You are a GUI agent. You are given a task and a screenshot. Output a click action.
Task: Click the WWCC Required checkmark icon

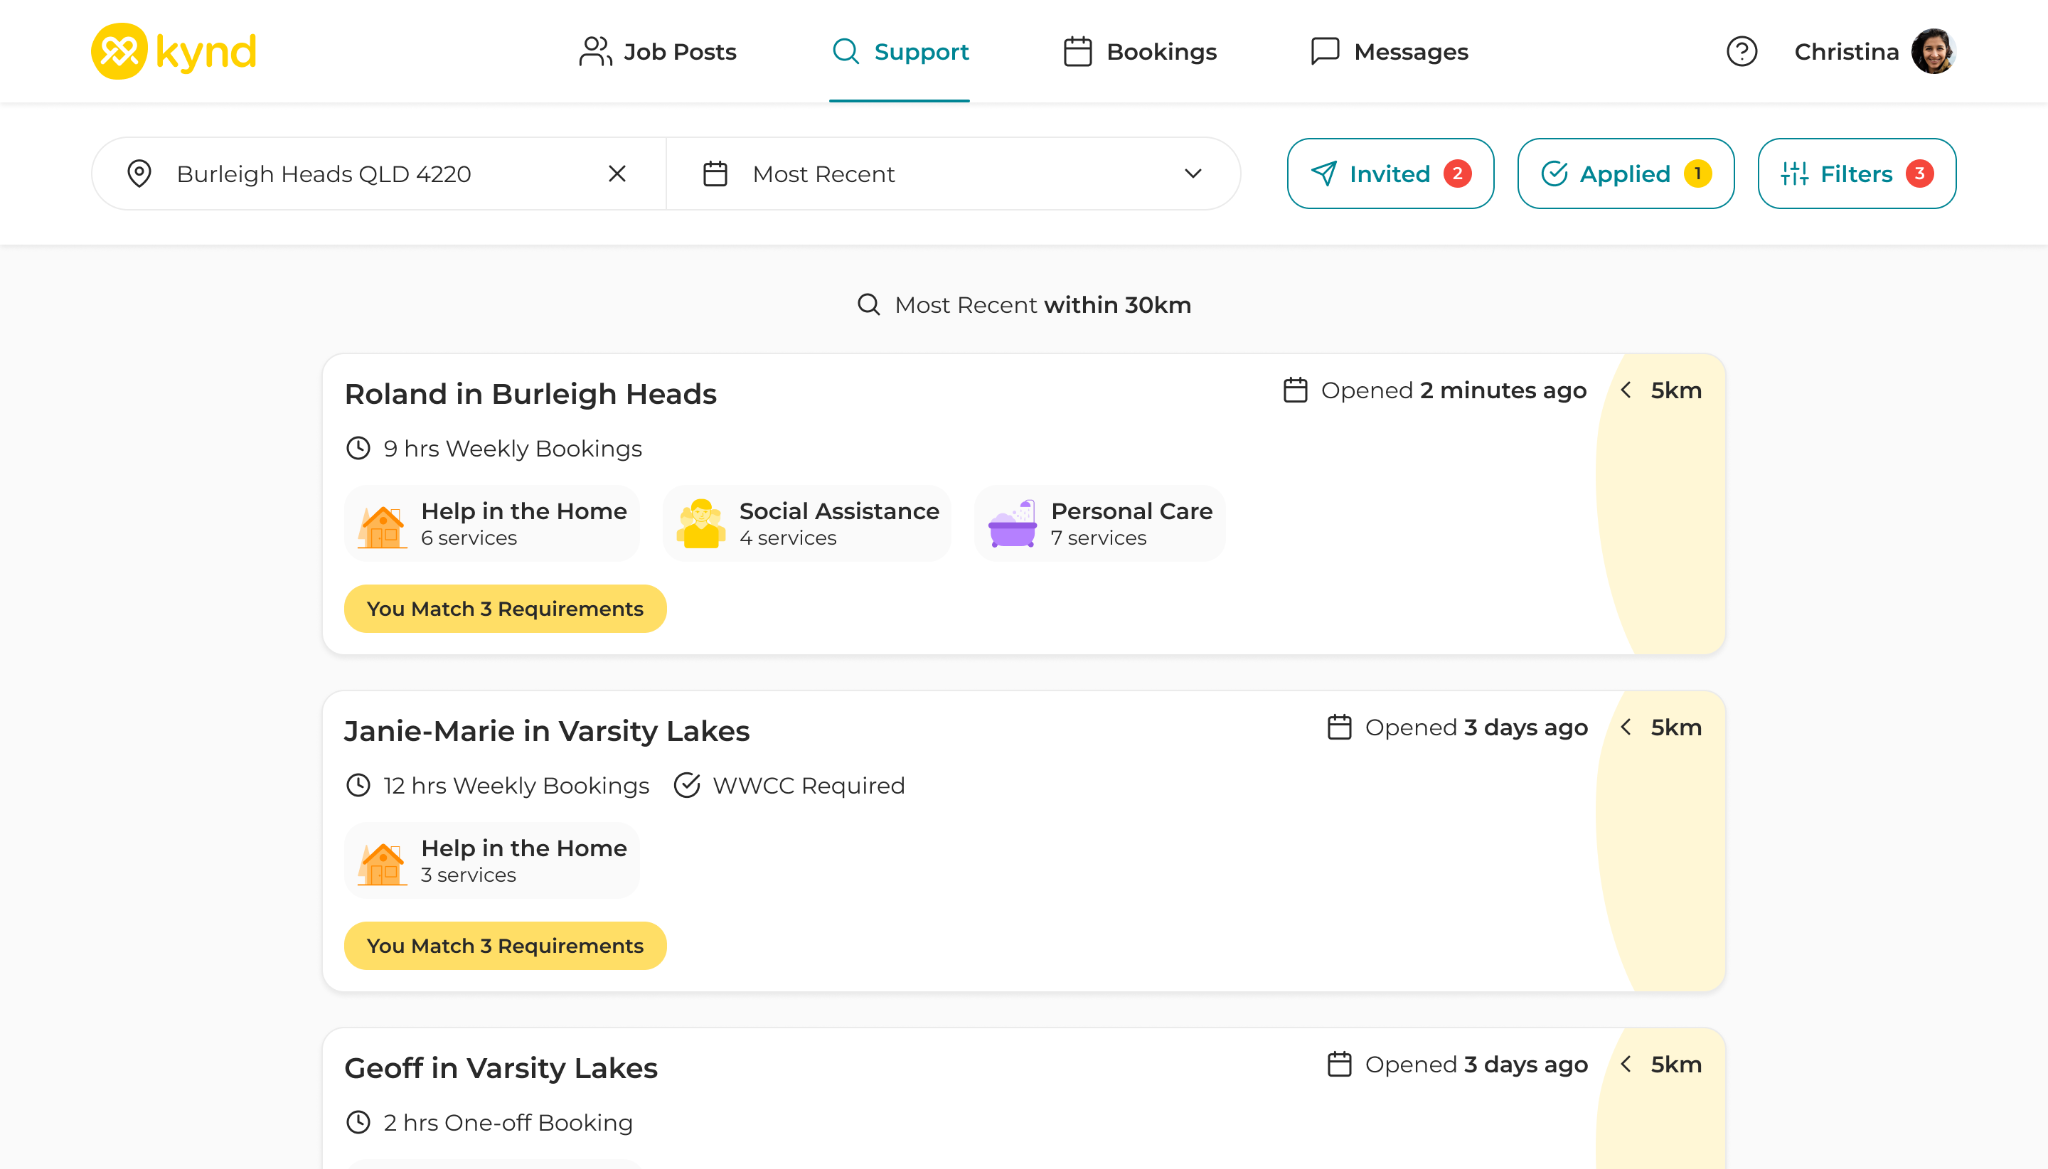point(687,786)
